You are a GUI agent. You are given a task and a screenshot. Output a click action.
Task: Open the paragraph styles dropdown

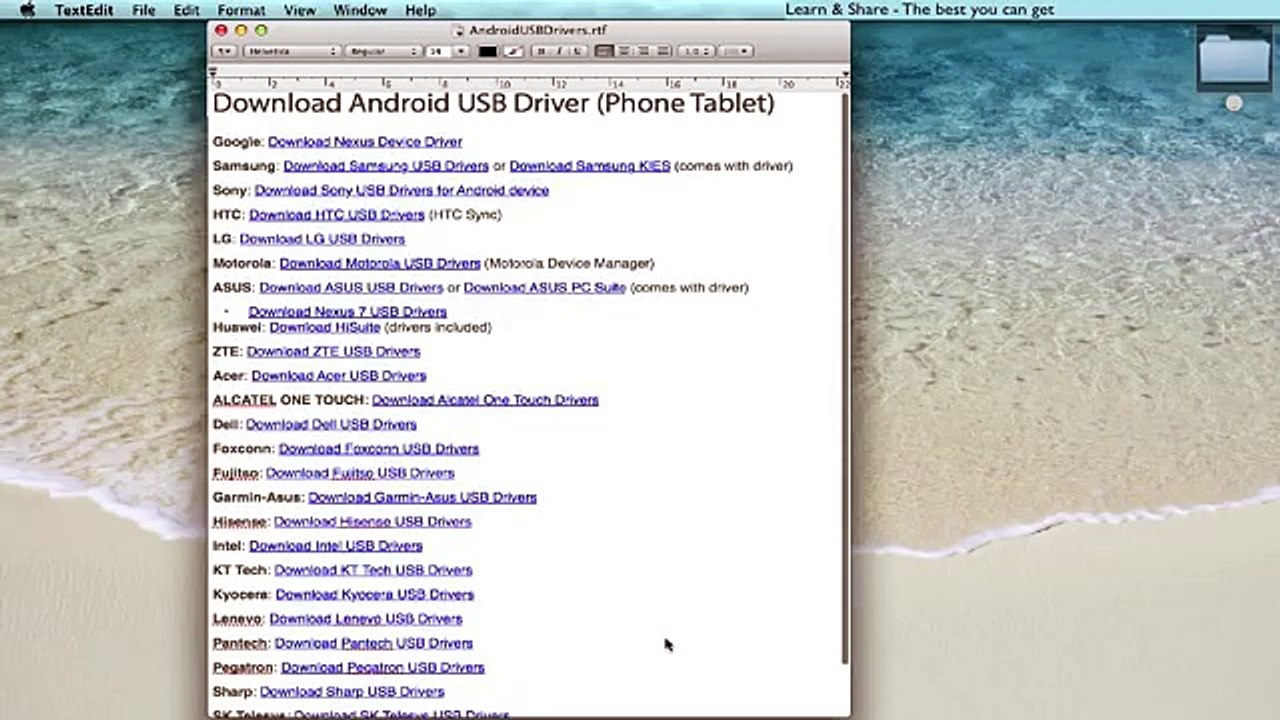[225, 51]
